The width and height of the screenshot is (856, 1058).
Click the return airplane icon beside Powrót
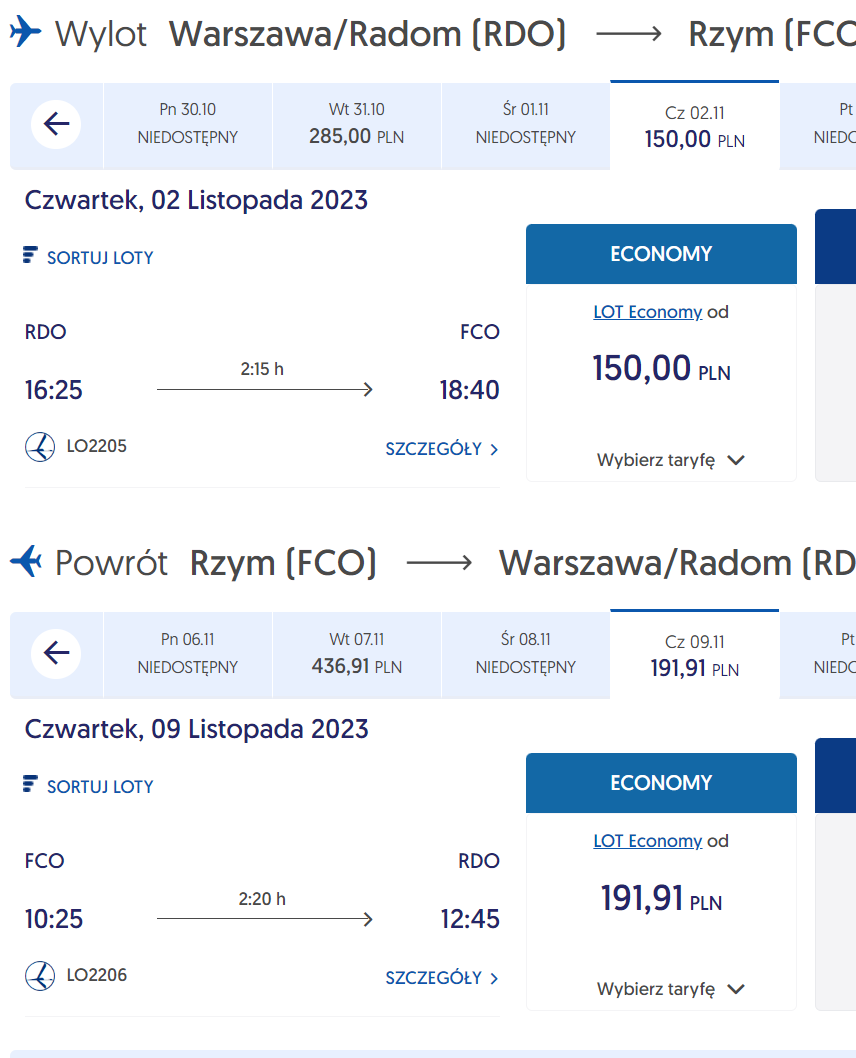pyautogui.click(x=26, y=561)
